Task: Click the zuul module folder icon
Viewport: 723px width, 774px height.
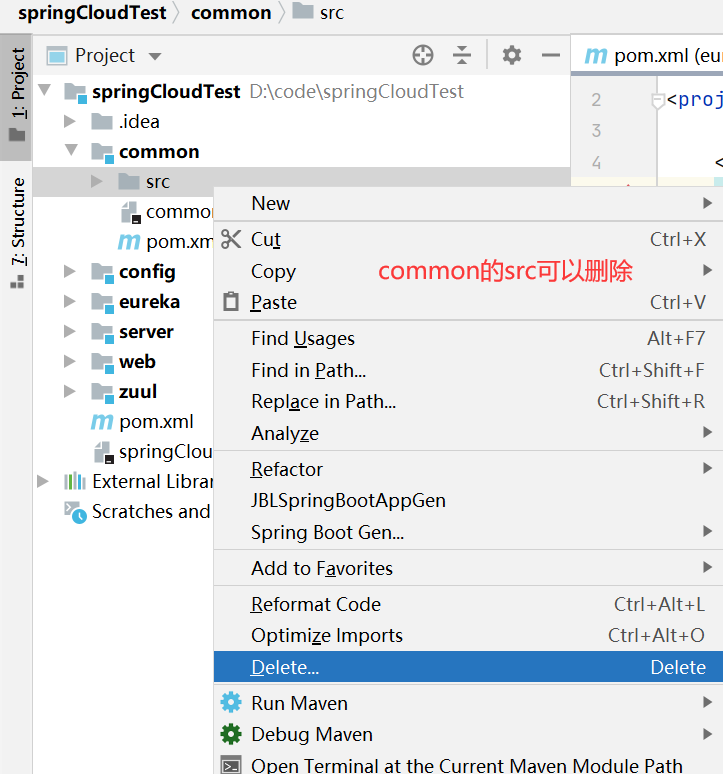Action: point(103,393)
